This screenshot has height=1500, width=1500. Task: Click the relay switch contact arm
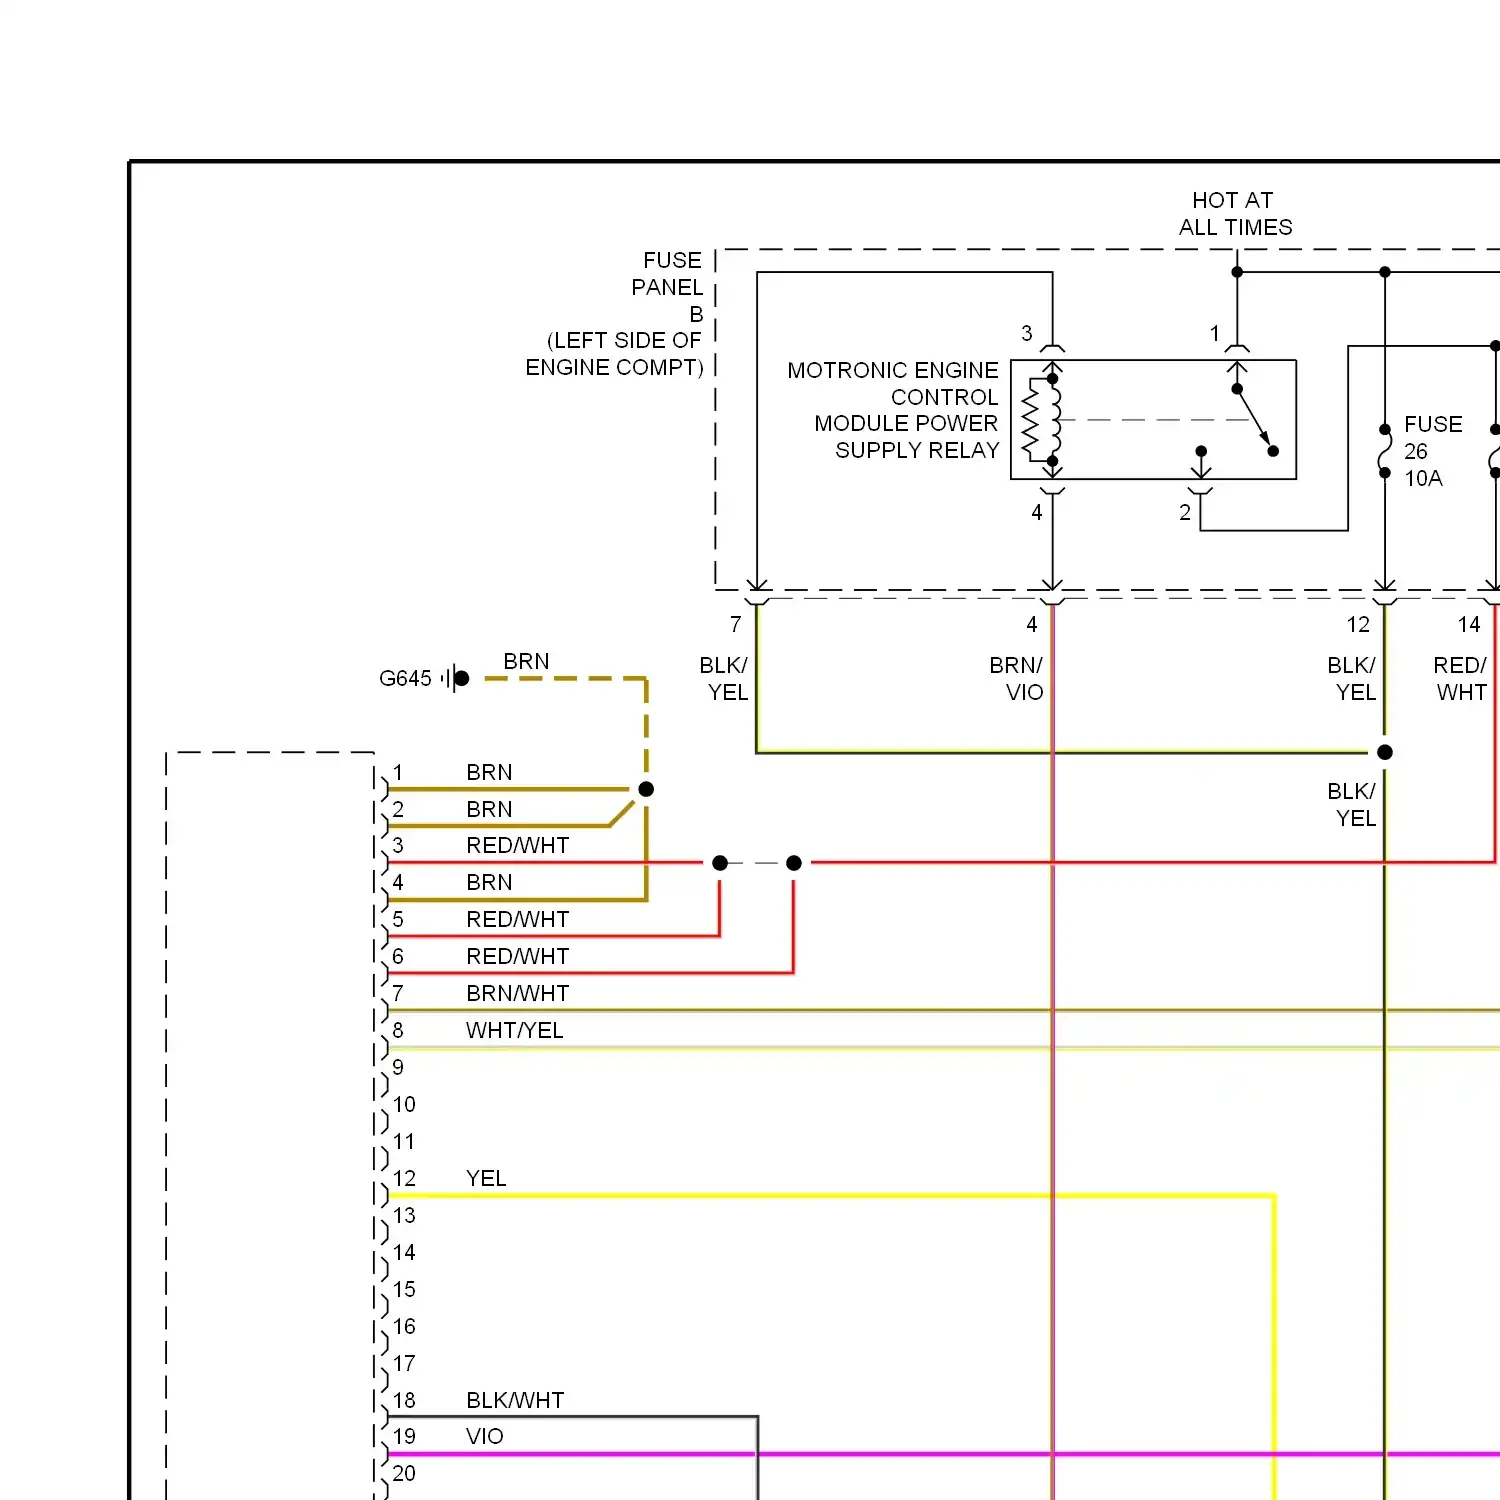point(1254,420)
